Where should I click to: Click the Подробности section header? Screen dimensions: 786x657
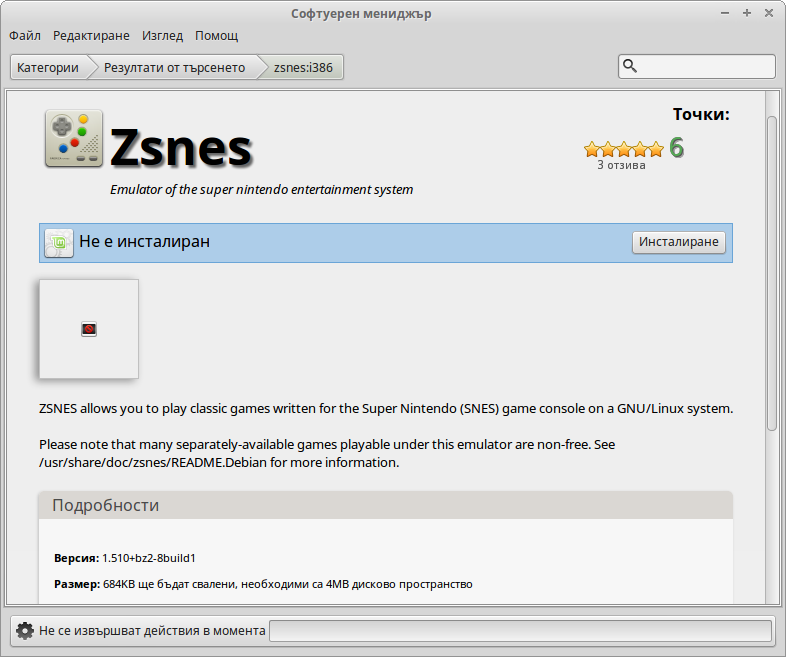click(385, 505)
